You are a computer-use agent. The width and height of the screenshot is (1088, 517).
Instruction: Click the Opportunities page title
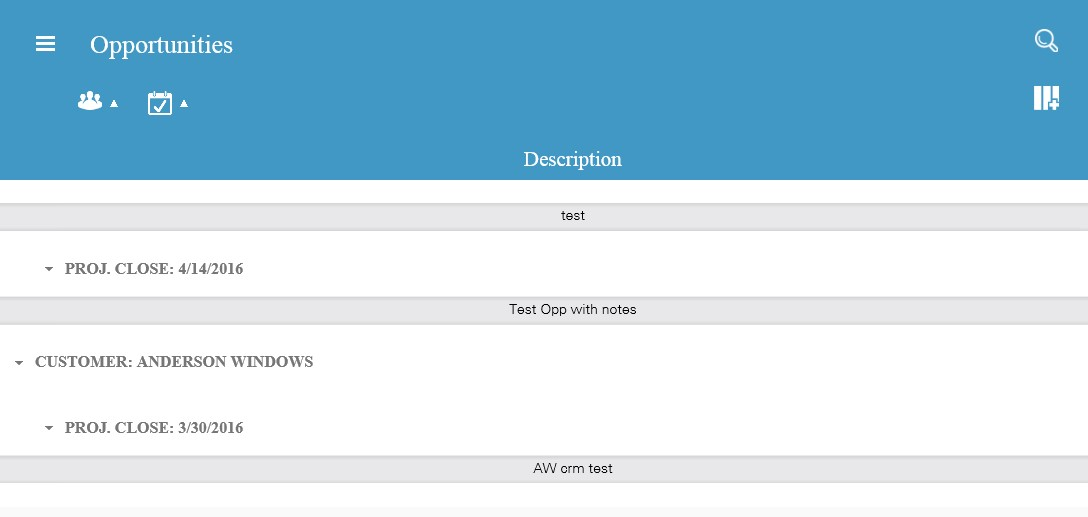(x=161, y=44)
